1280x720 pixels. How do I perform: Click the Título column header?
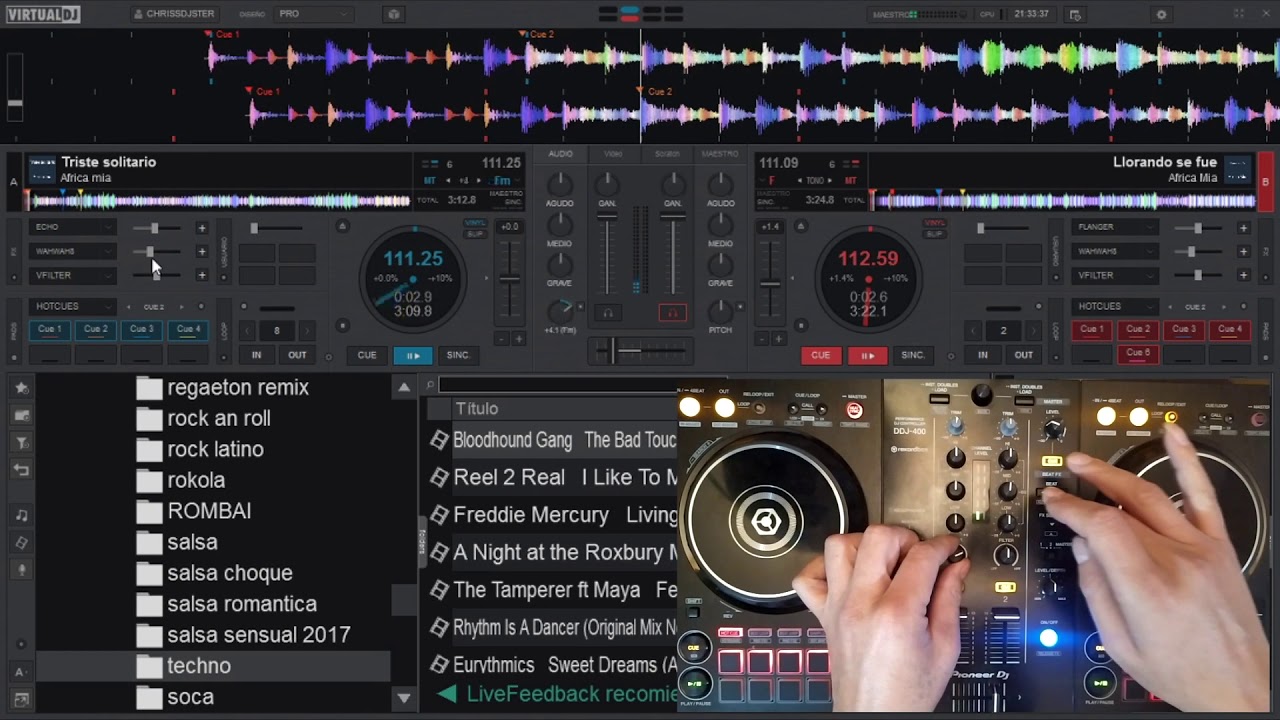point(477,408)
